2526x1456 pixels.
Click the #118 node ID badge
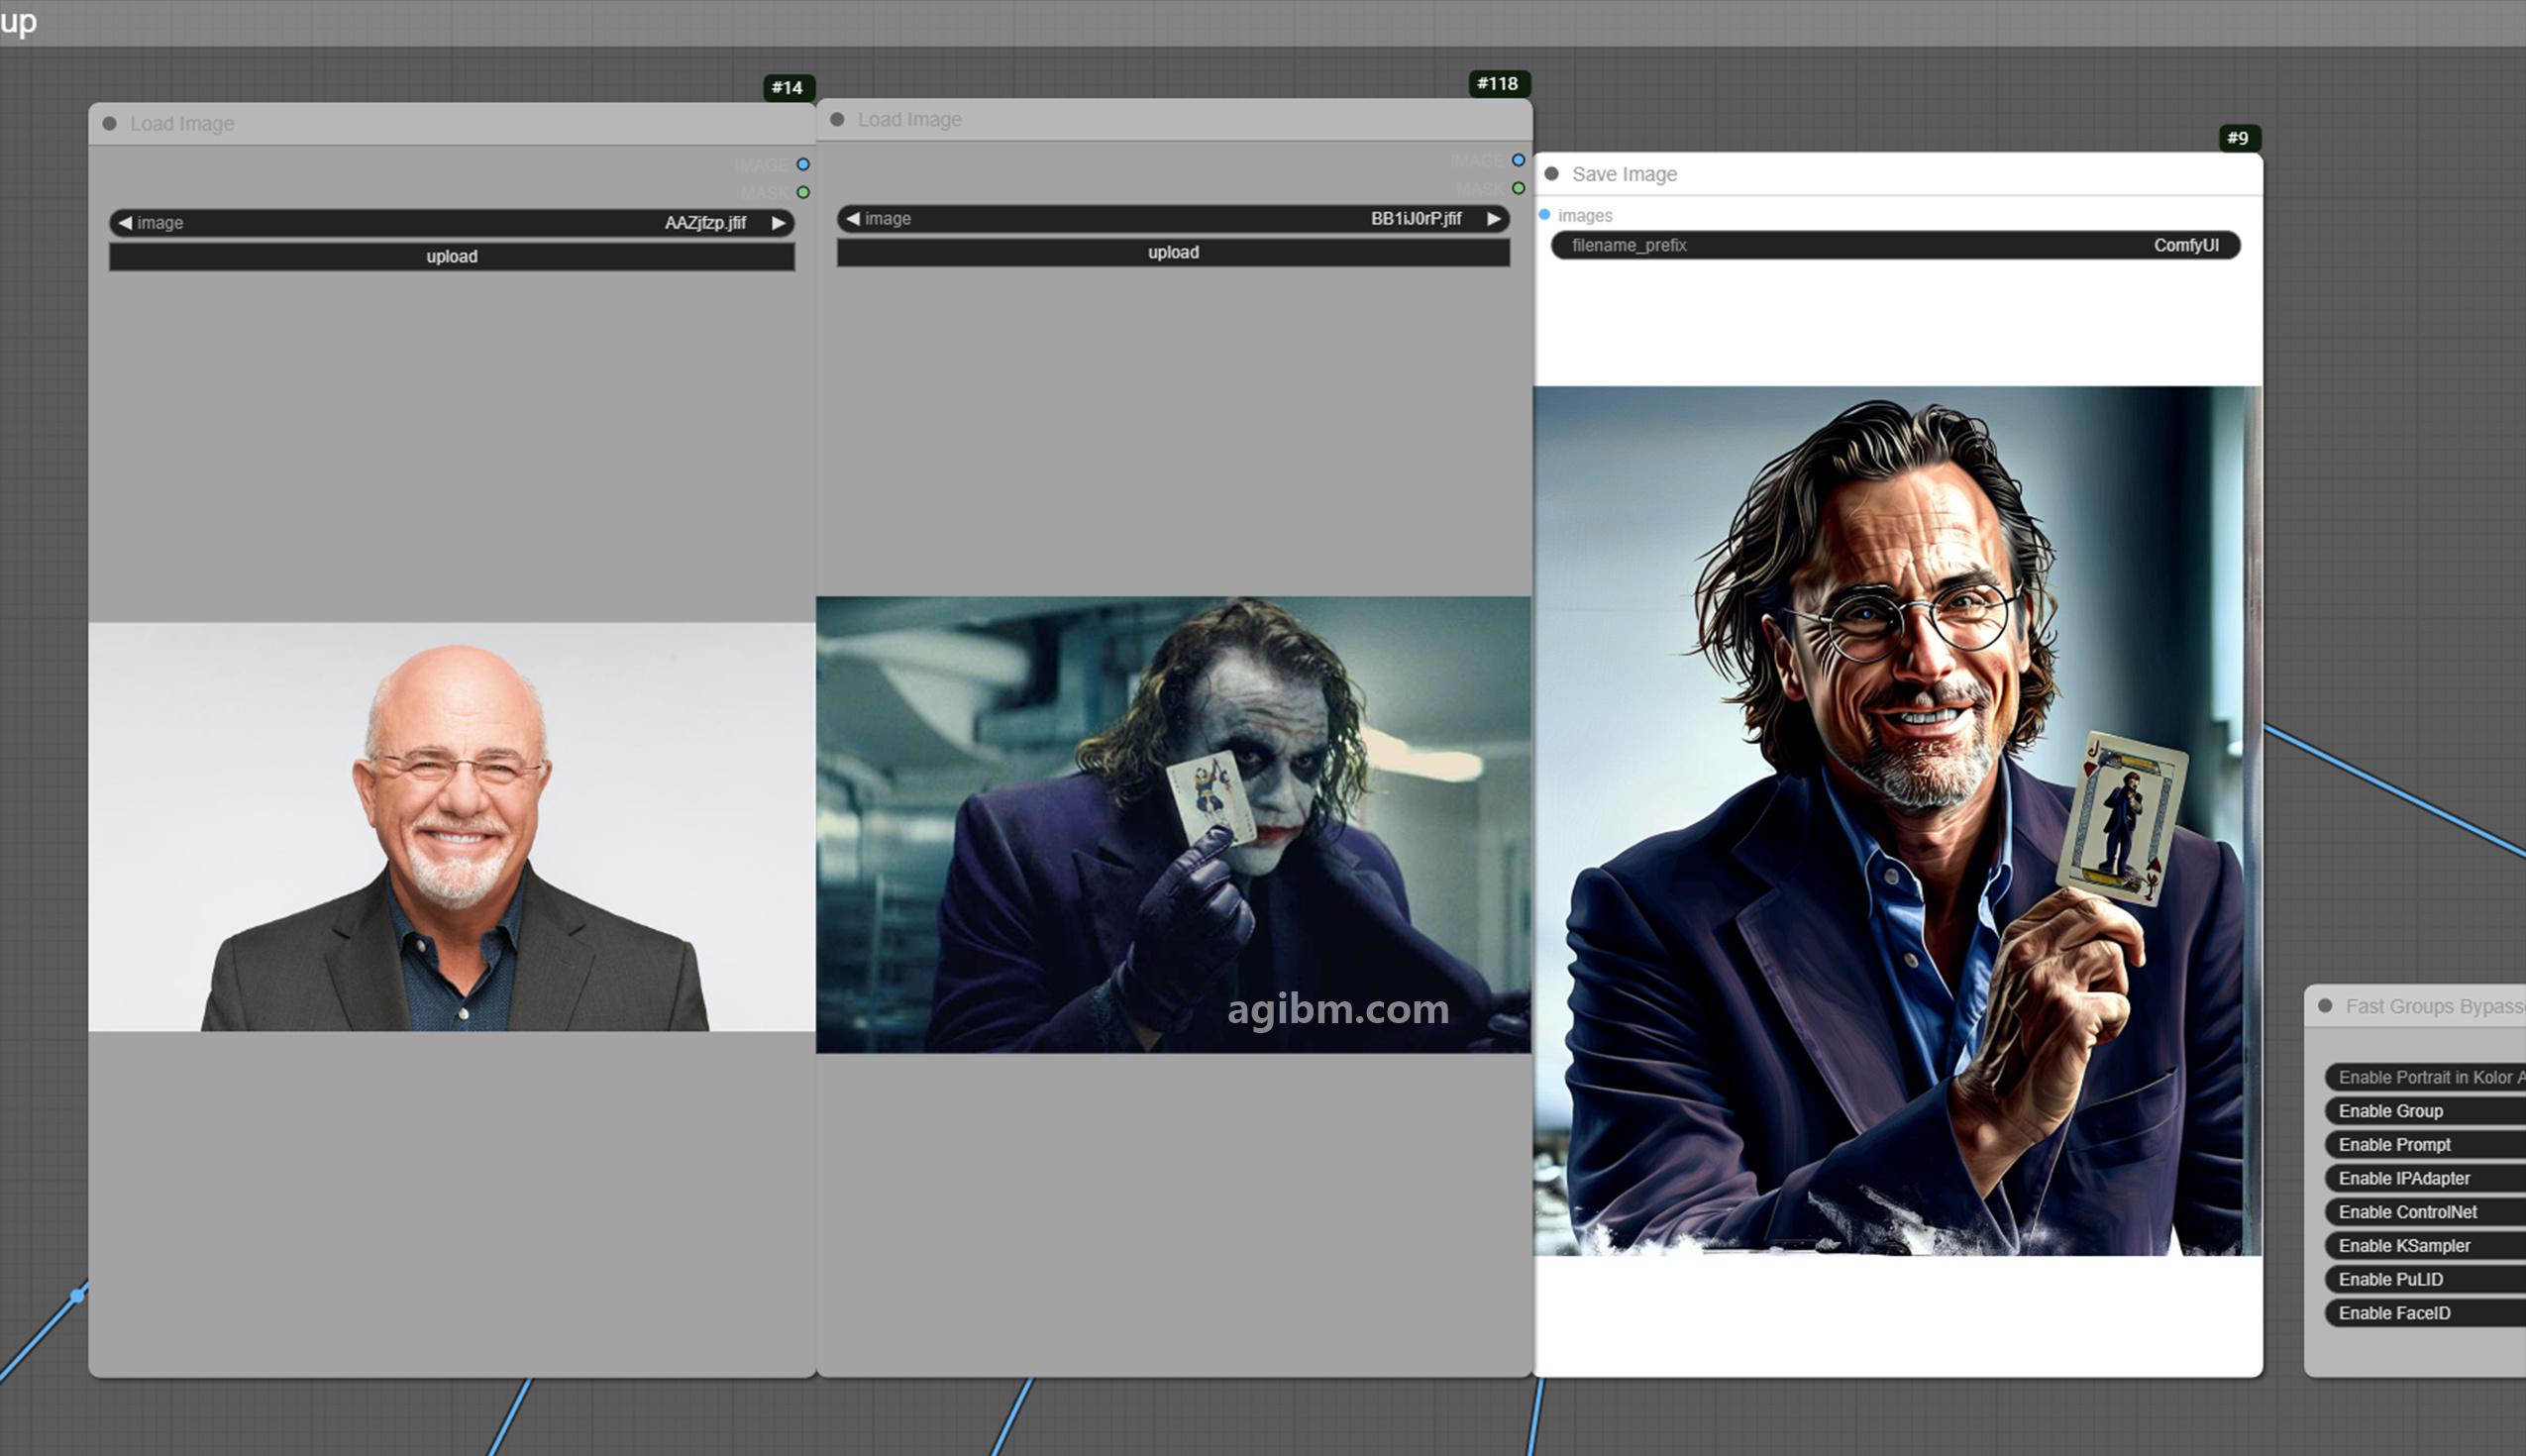pyautogui.click(x=1499, y=84)
